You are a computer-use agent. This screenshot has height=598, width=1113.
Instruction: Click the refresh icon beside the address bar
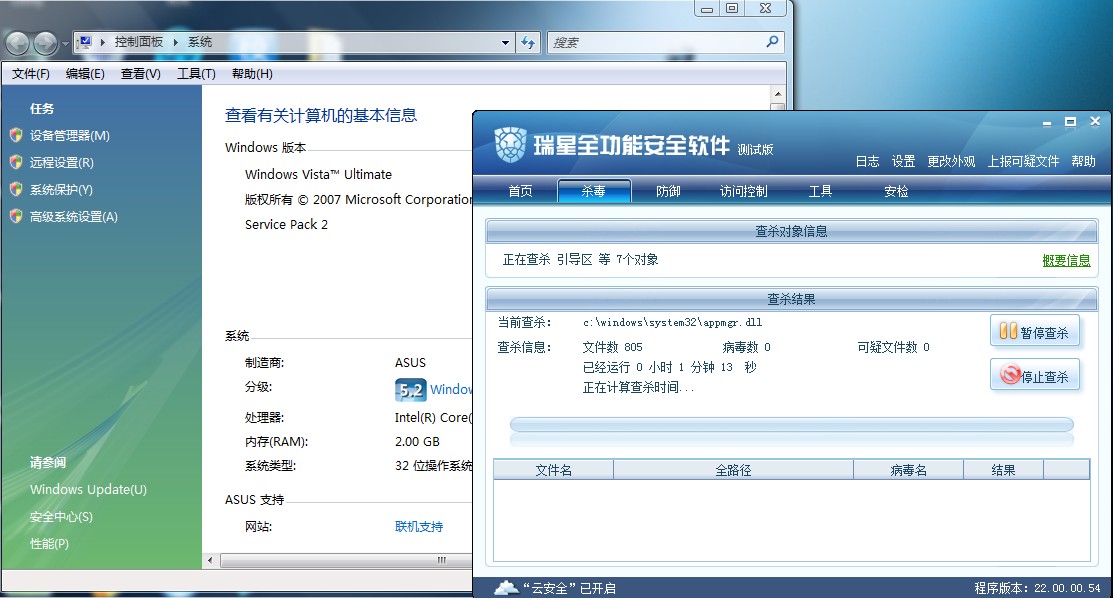[527, 43]
